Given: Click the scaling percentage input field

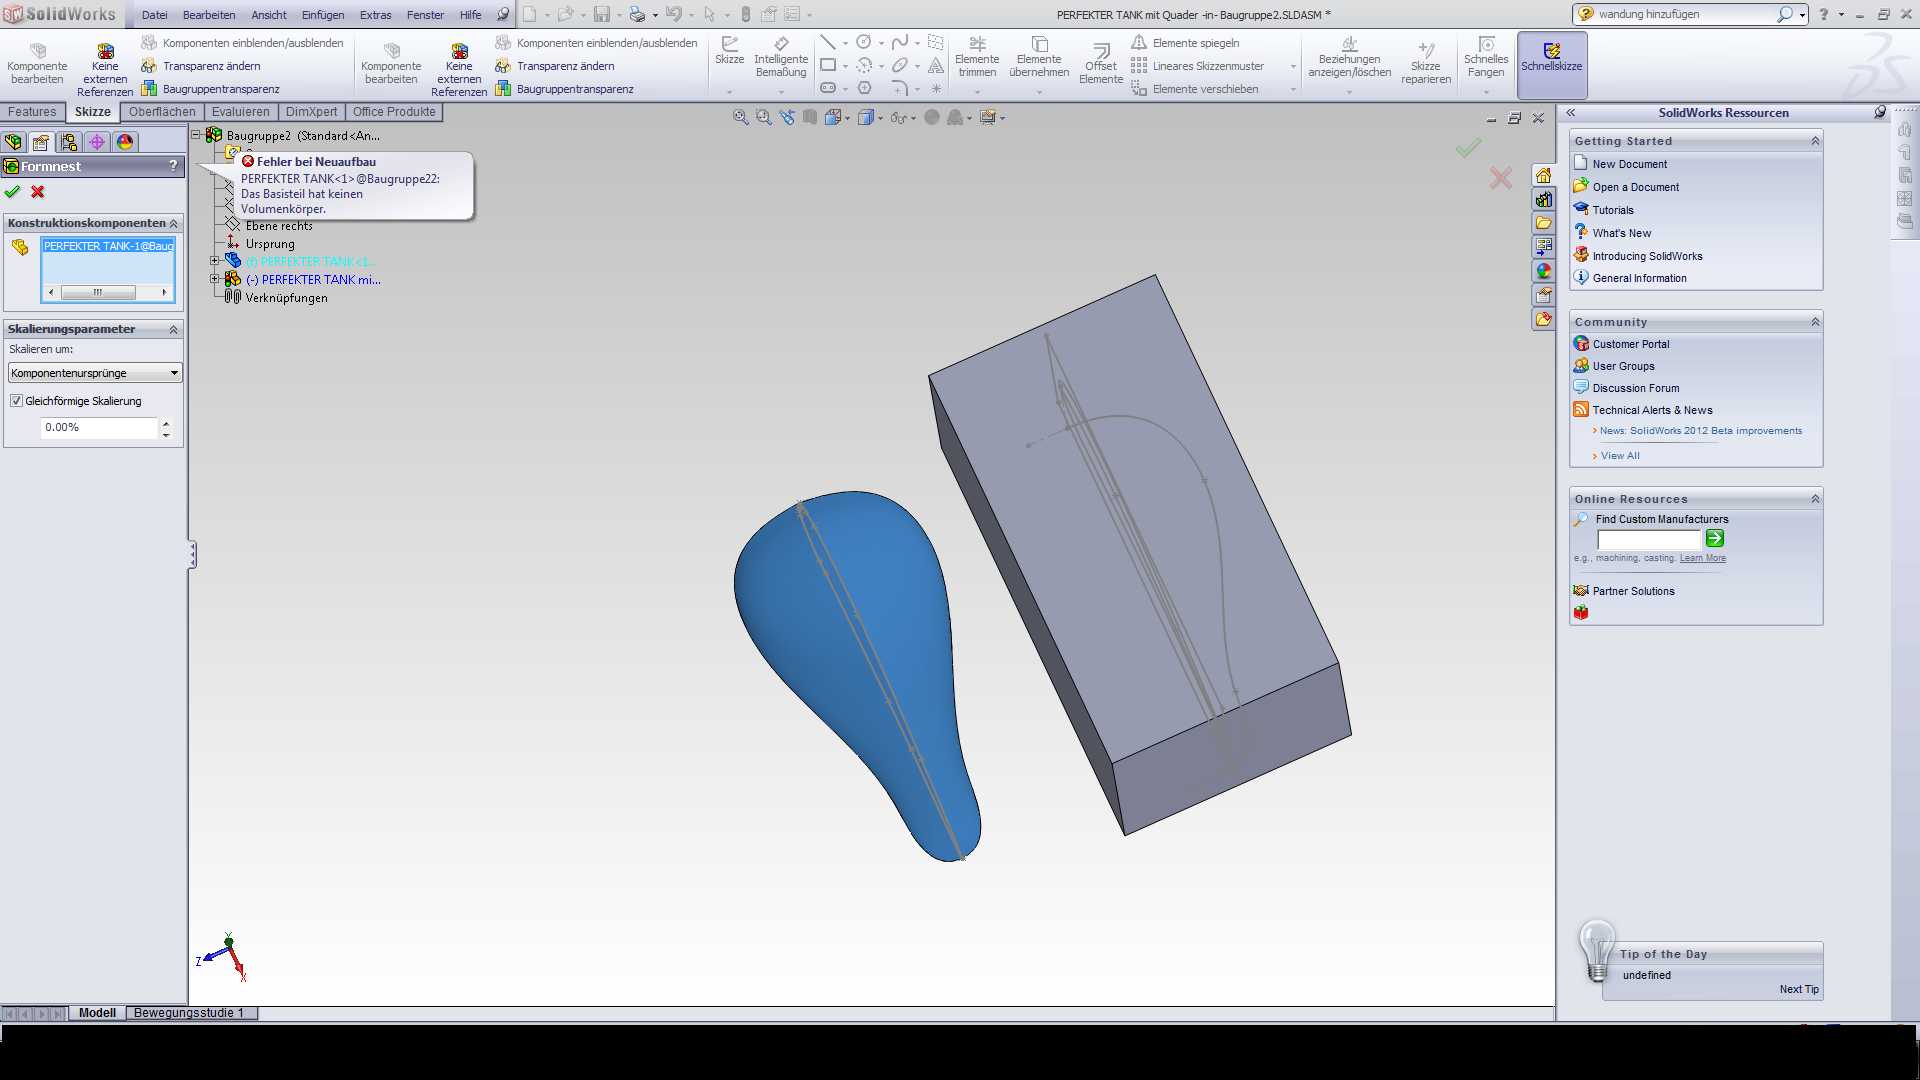Looking at the screenshot, I should click(x=99, y=427).
